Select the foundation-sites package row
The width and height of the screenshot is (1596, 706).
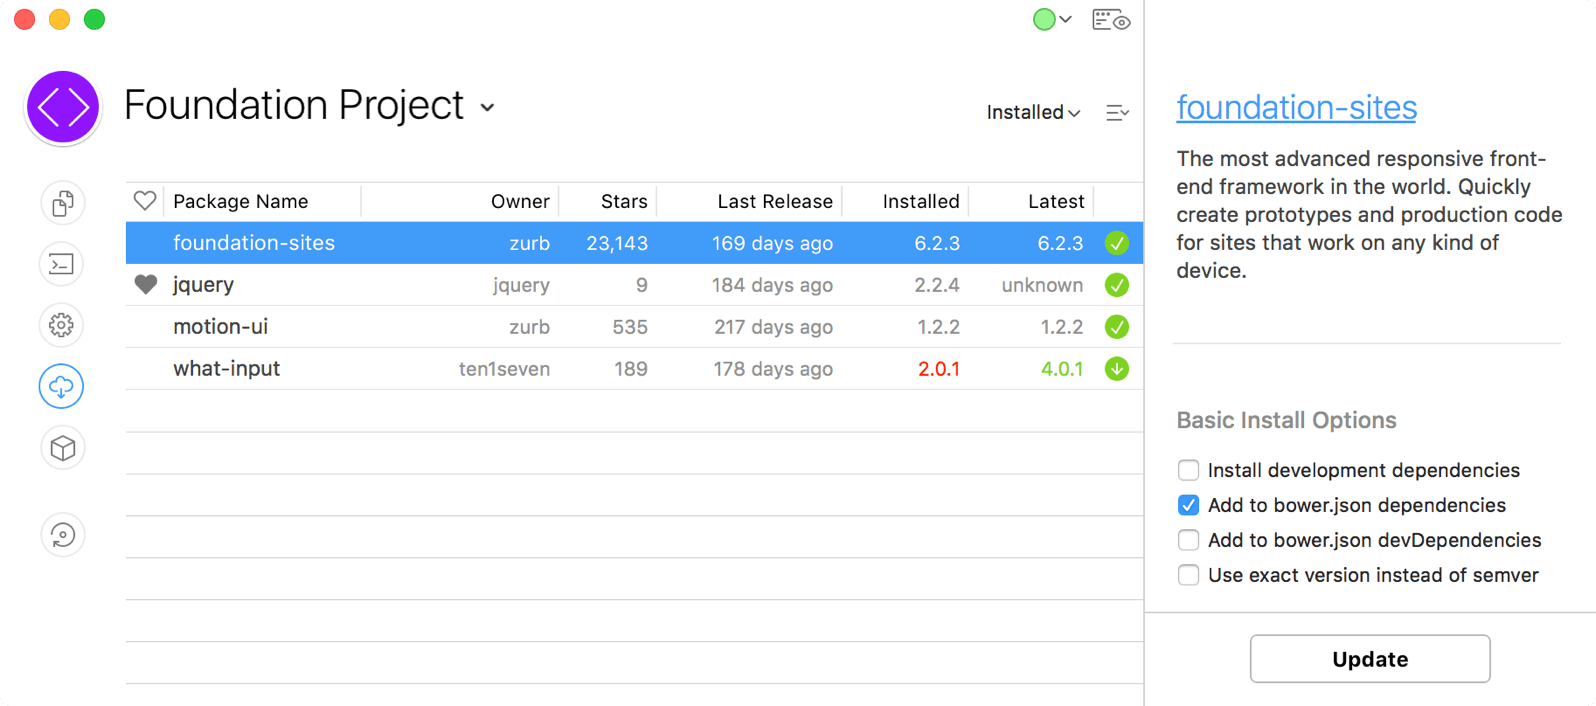tap(634, 243)
